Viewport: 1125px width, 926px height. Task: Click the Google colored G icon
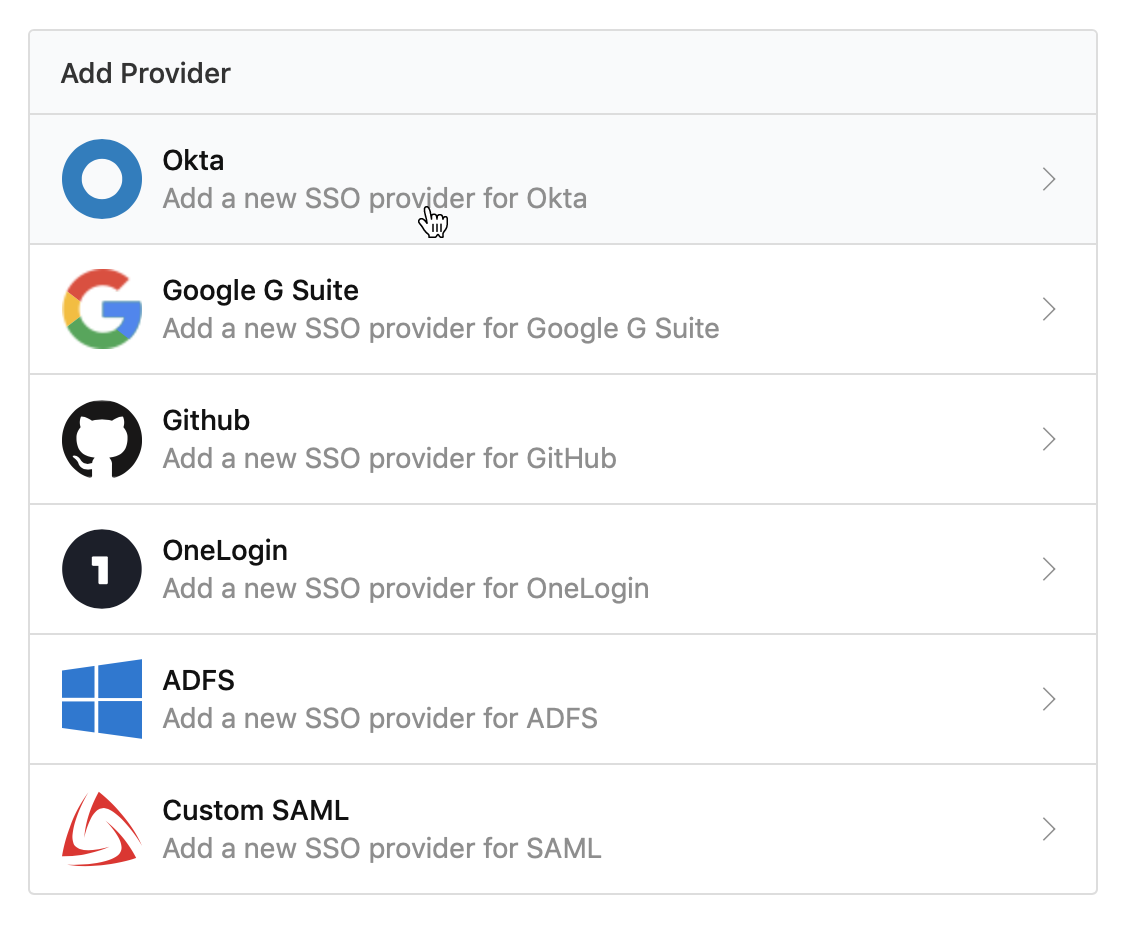pyautogui.click(x=101, y=309)
